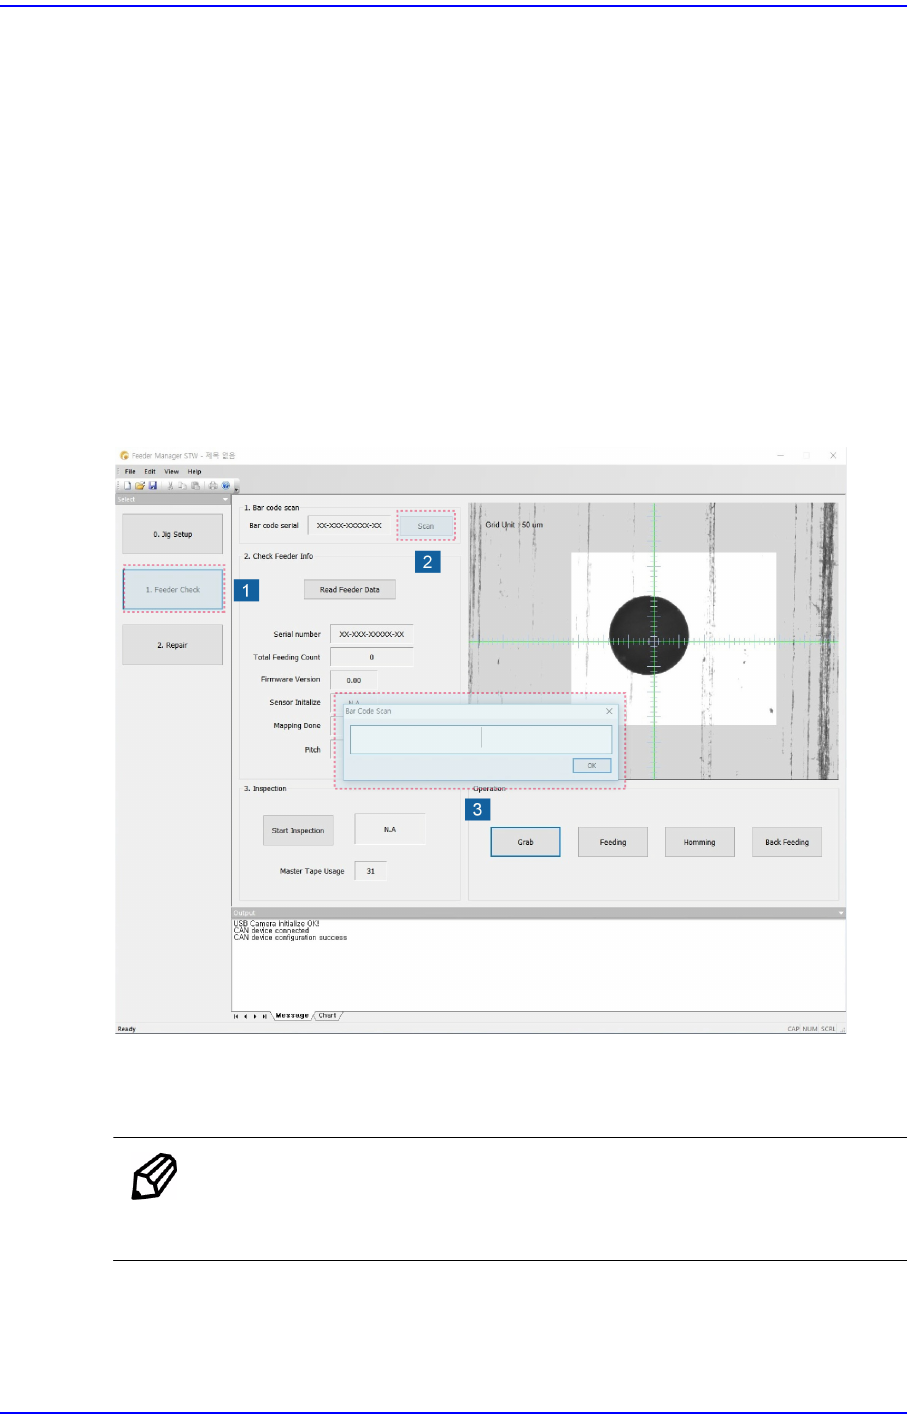Click the Open folder toolbar icon

coord(140,485)
